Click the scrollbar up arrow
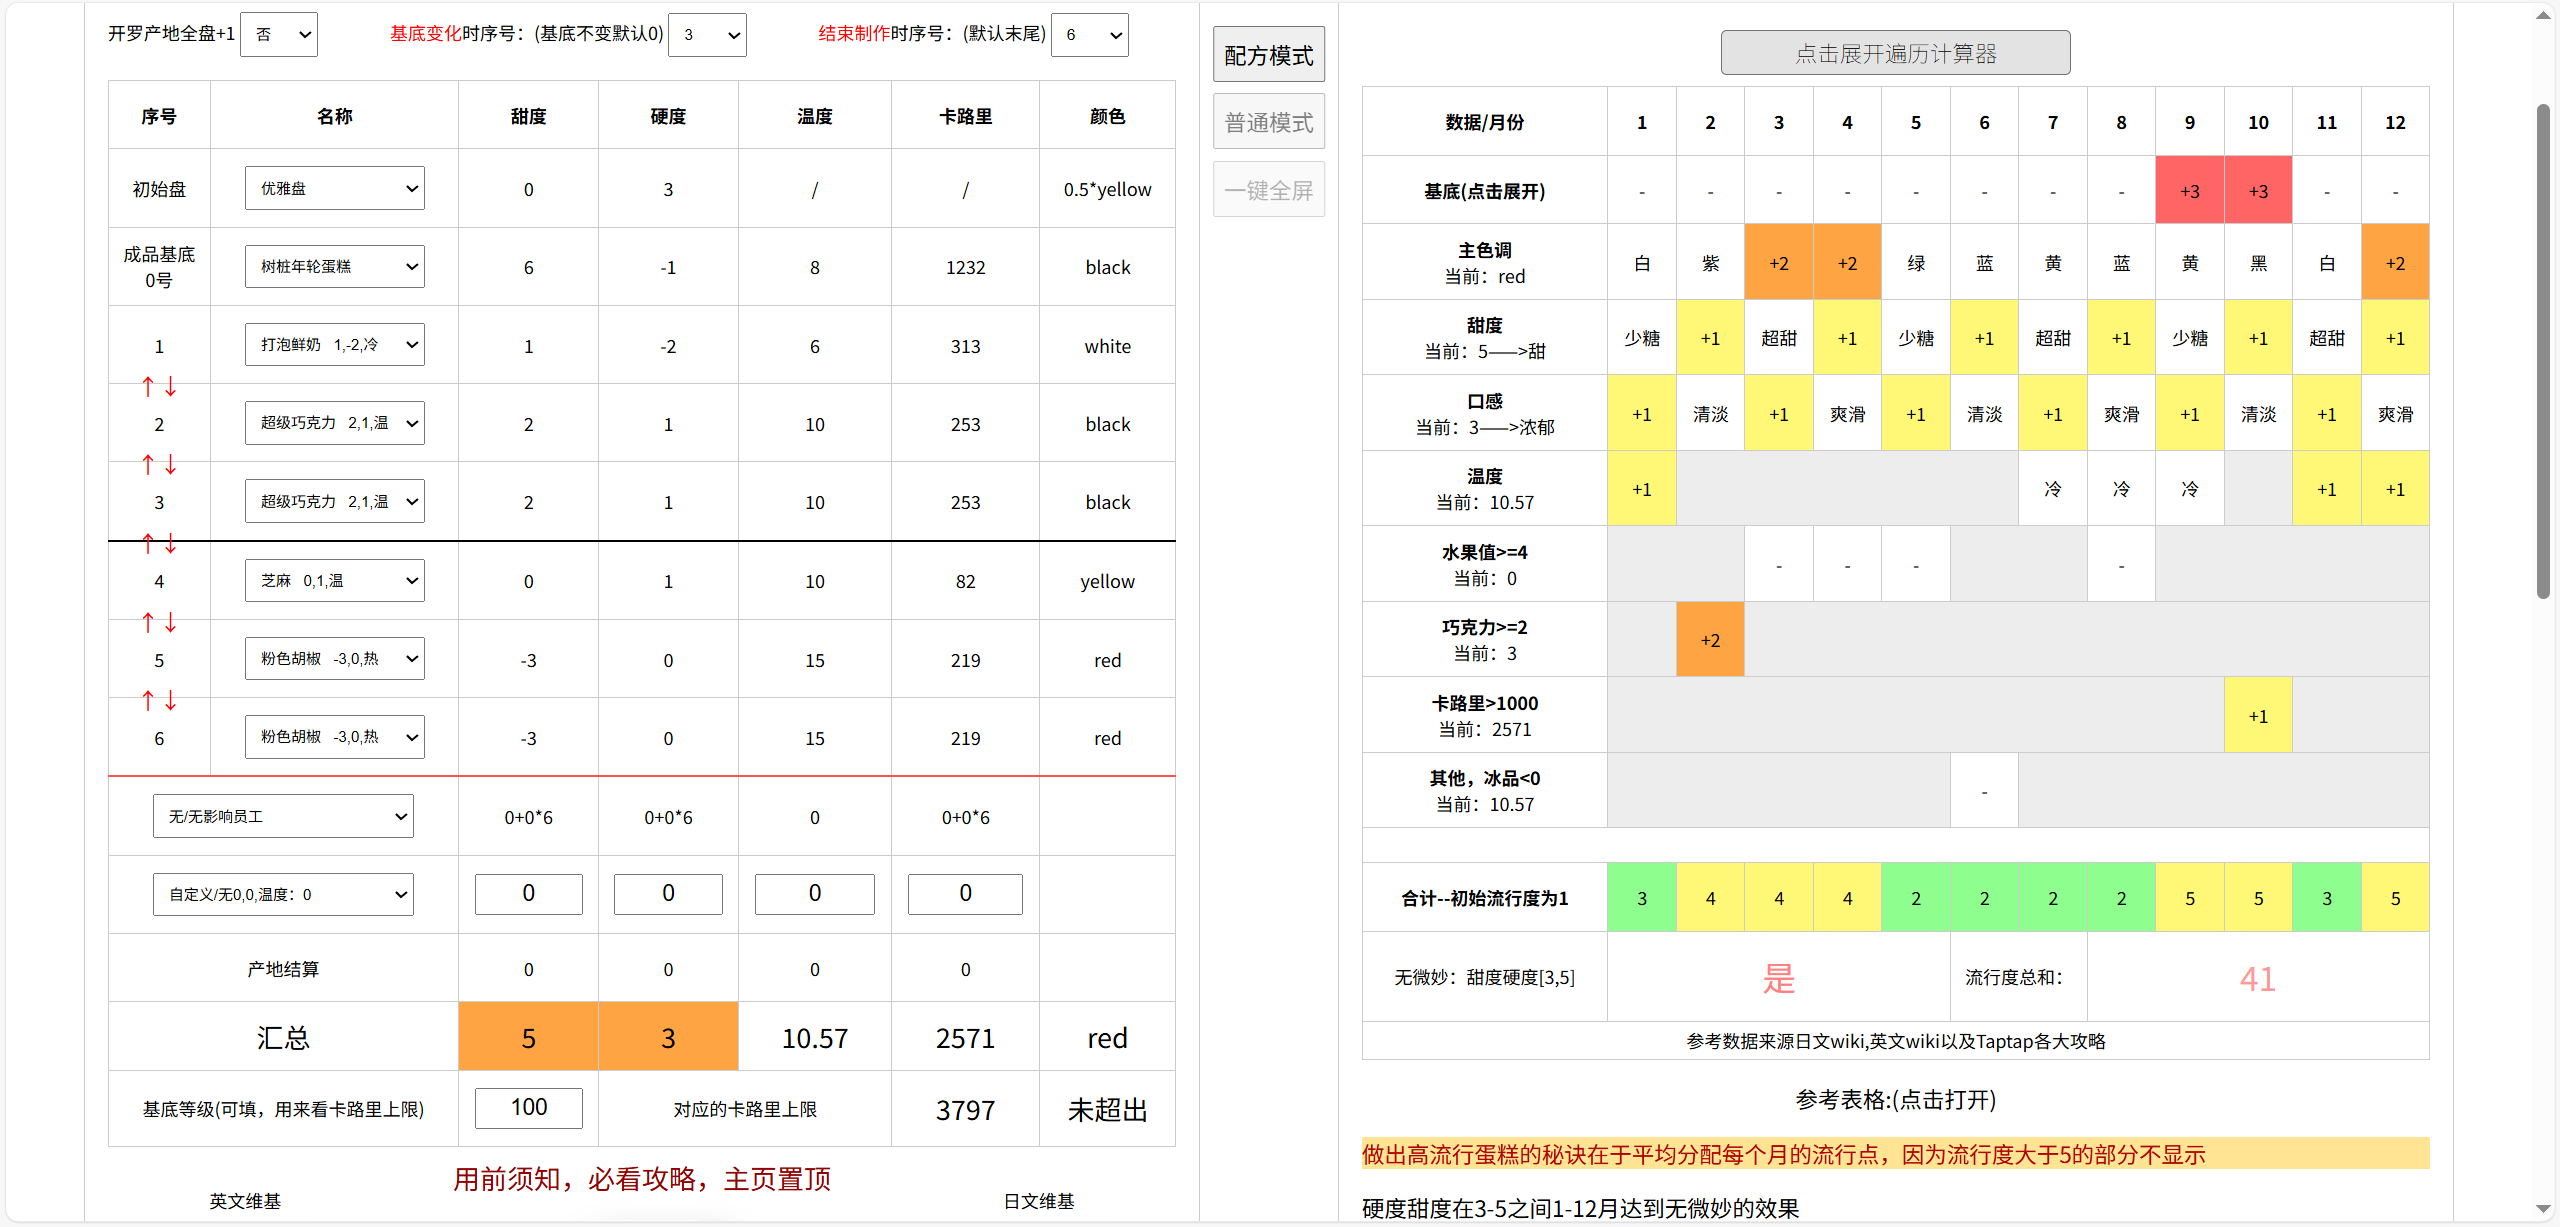 point(2543,14)
